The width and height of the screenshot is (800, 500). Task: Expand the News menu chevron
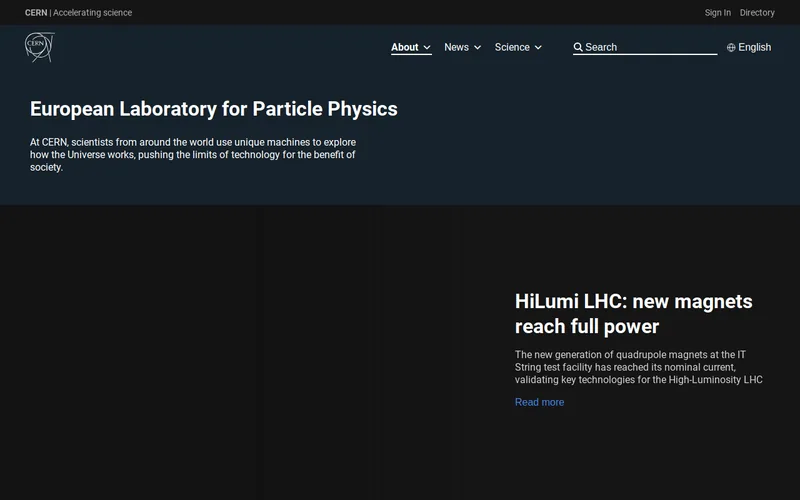click(478, 47)
